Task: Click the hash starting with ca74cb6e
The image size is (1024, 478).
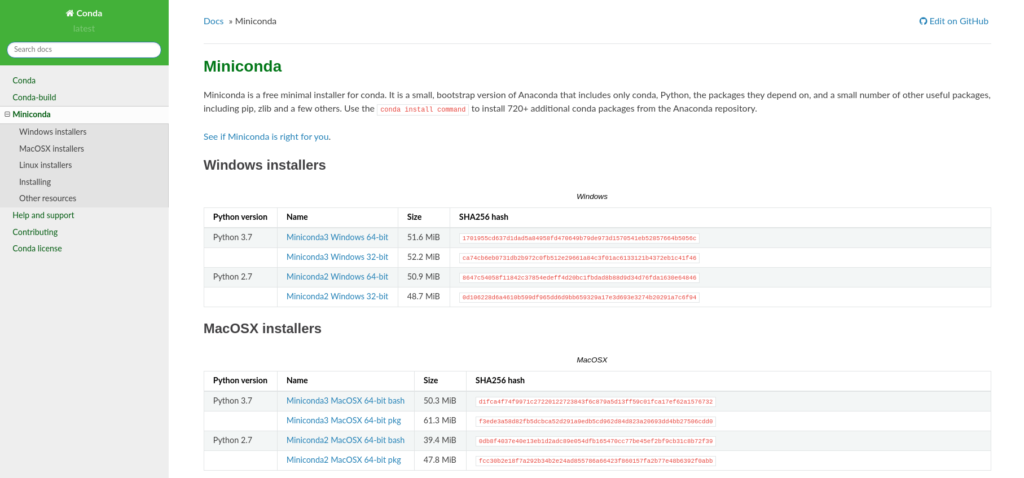Action: click(x=579, y=258)
